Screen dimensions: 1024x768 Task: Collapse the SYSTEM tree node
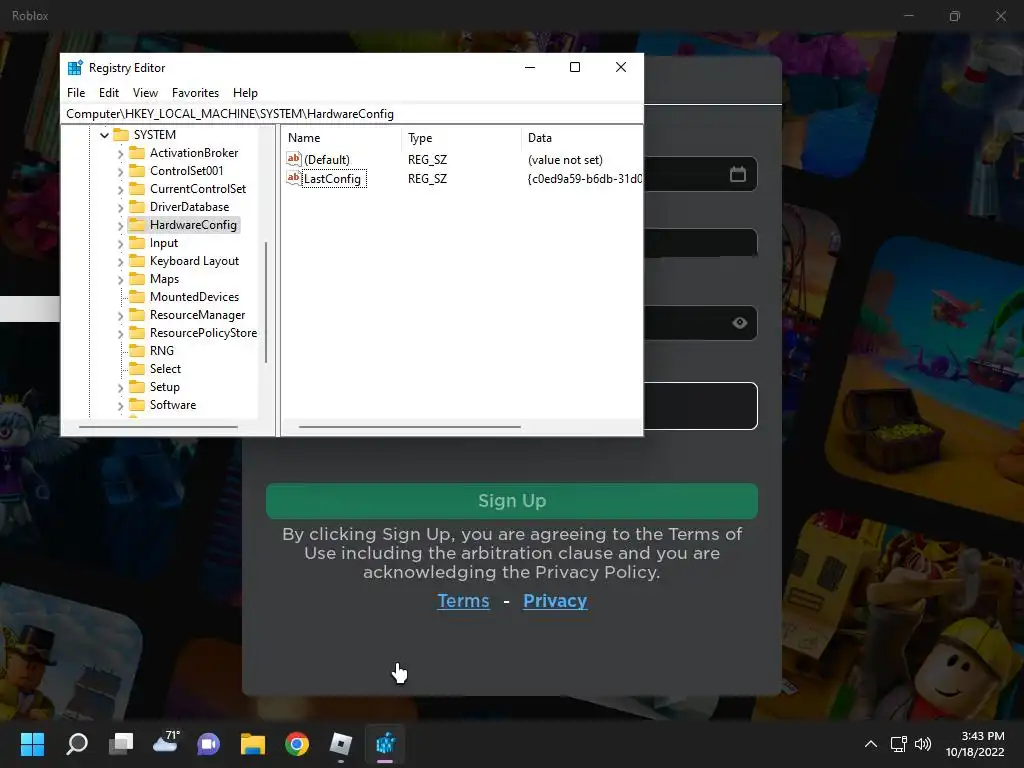[x=104, y=135]
